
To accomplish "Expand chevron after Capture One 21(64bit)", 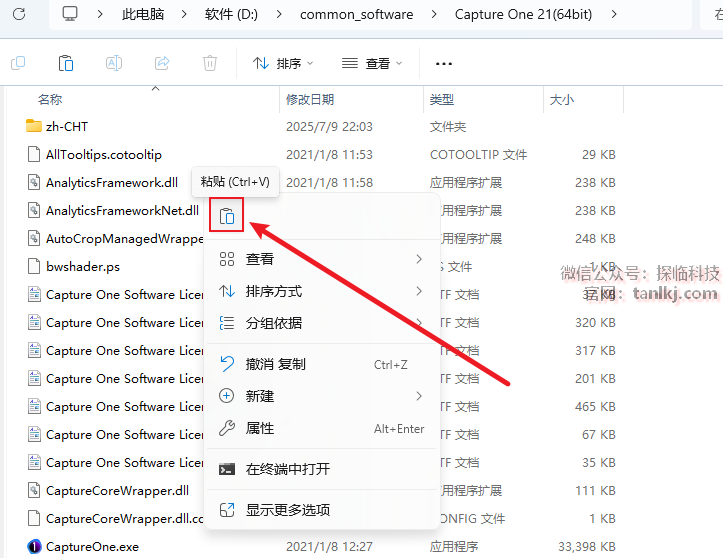I will click(x=614, y=14).
